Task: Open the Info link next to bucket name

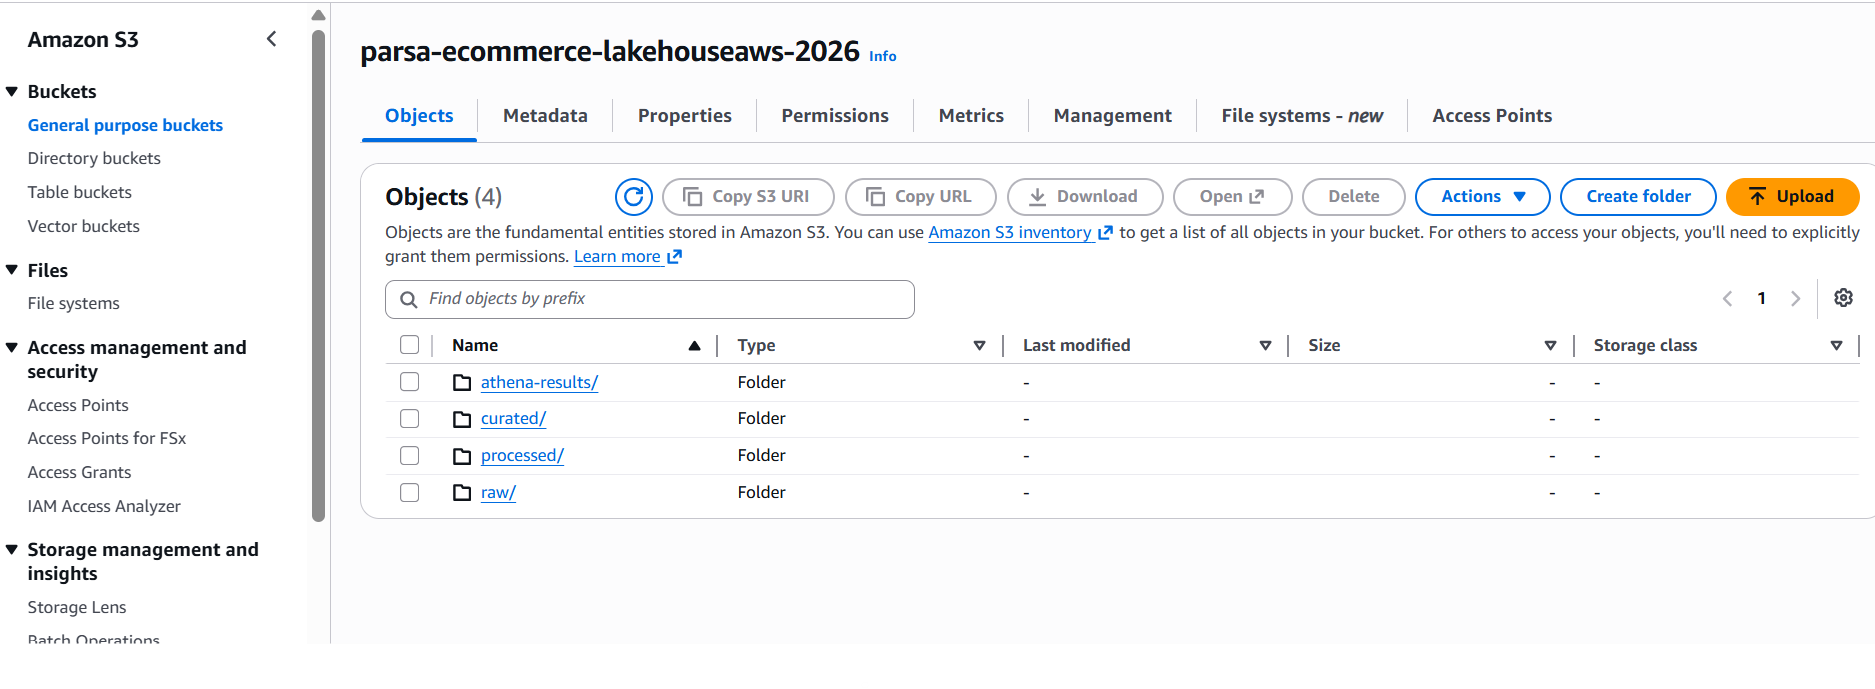Action: pos(882,56)
